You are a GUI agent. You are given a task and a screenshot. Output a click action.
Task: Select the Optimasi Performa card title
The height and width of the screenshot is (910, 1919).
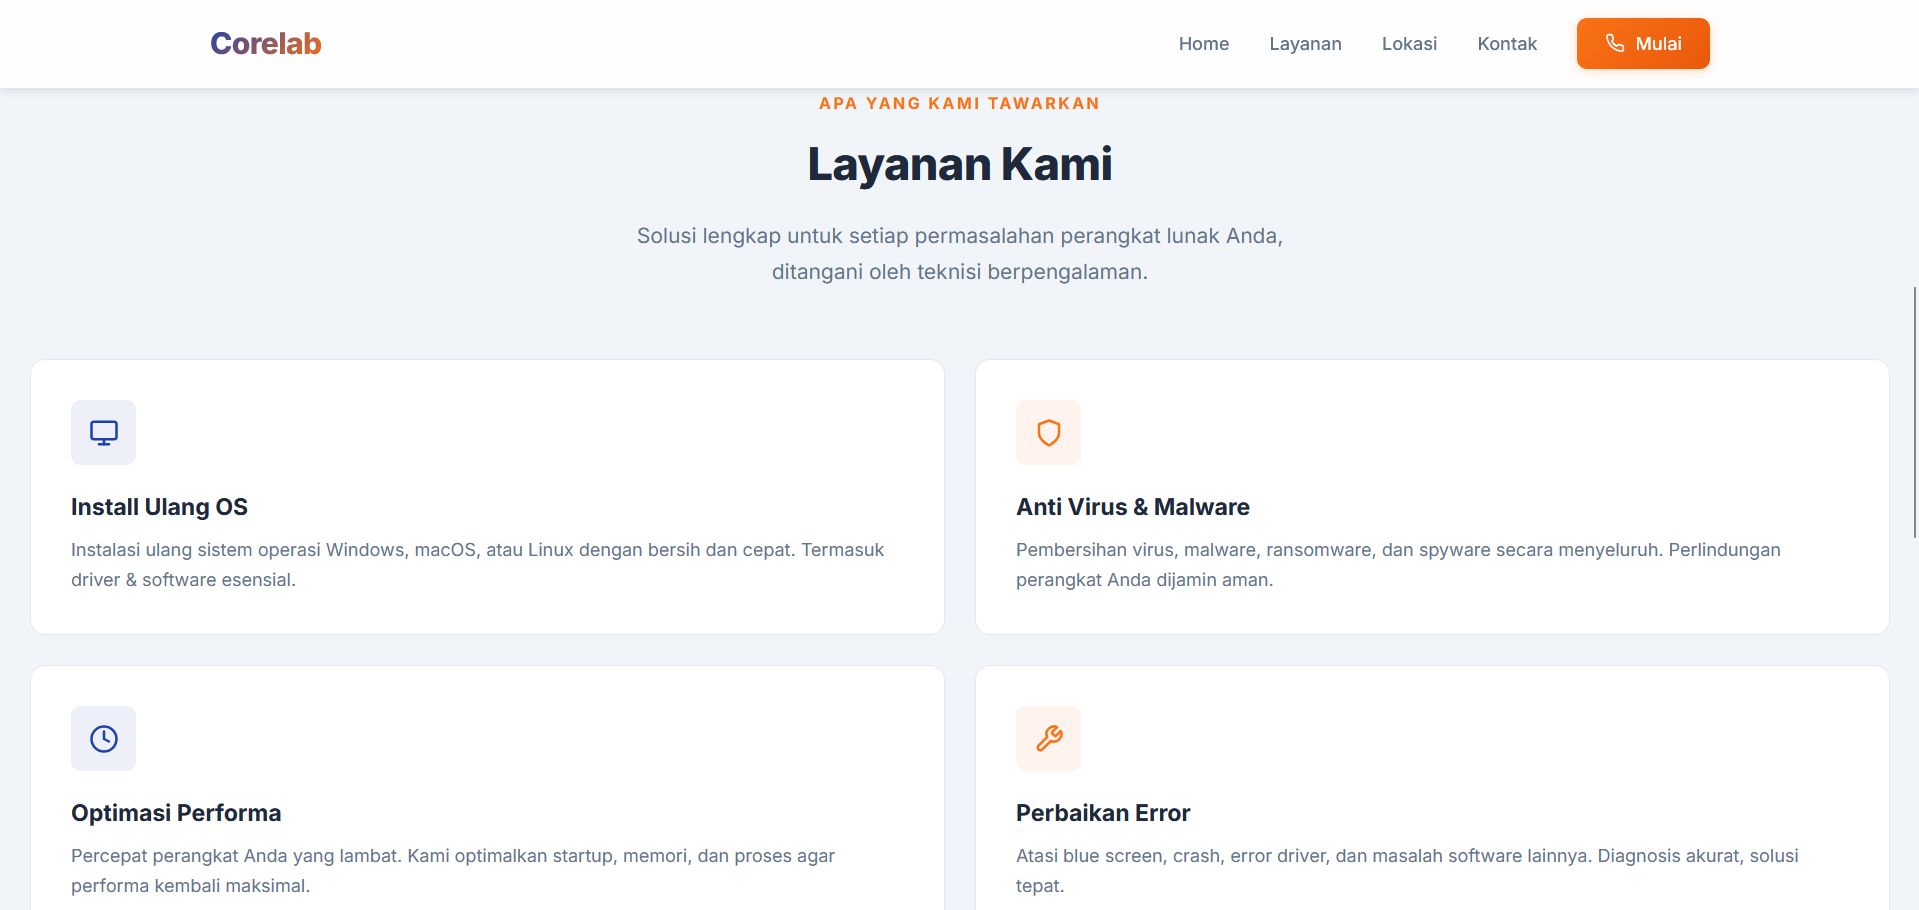[x=176, y=813]
